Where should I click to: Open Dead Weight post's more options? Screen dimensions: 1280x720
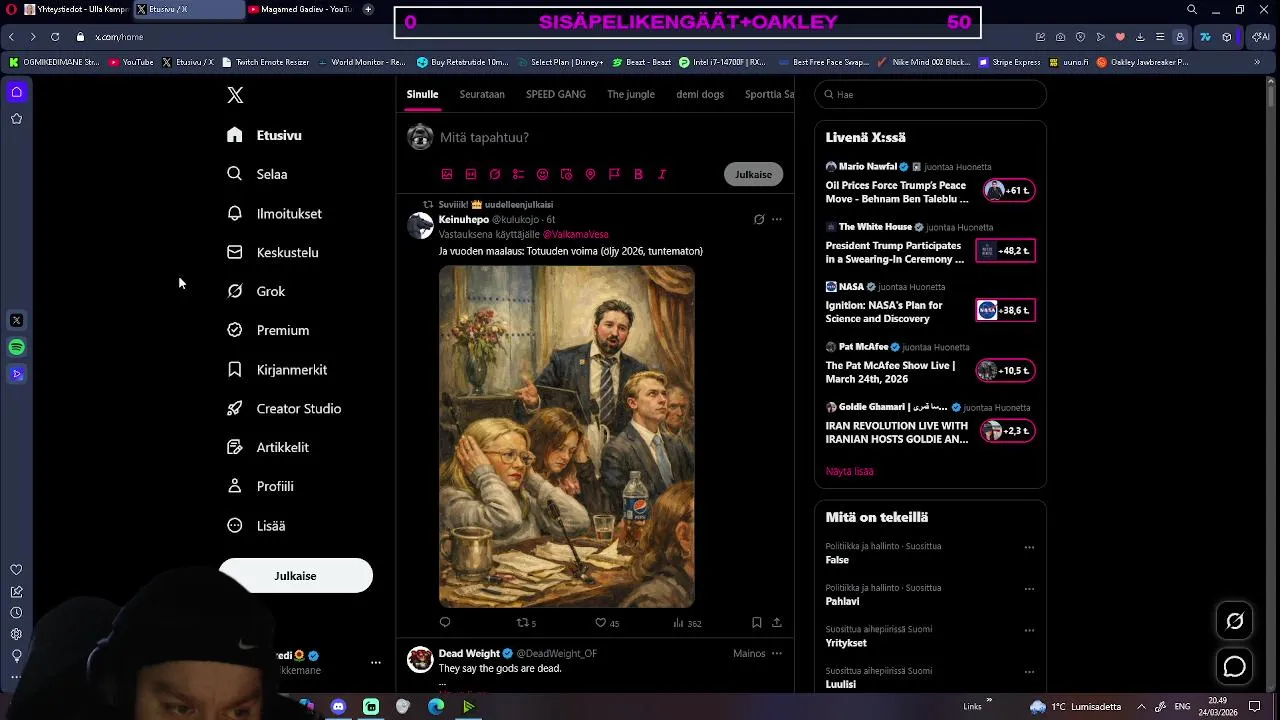coord(777,653)
